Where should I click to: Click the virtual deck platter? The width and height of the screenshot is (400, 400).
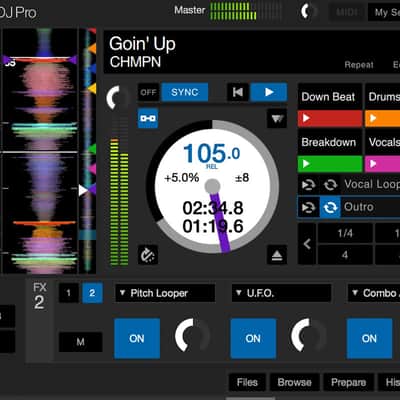[x=213, y=186]
